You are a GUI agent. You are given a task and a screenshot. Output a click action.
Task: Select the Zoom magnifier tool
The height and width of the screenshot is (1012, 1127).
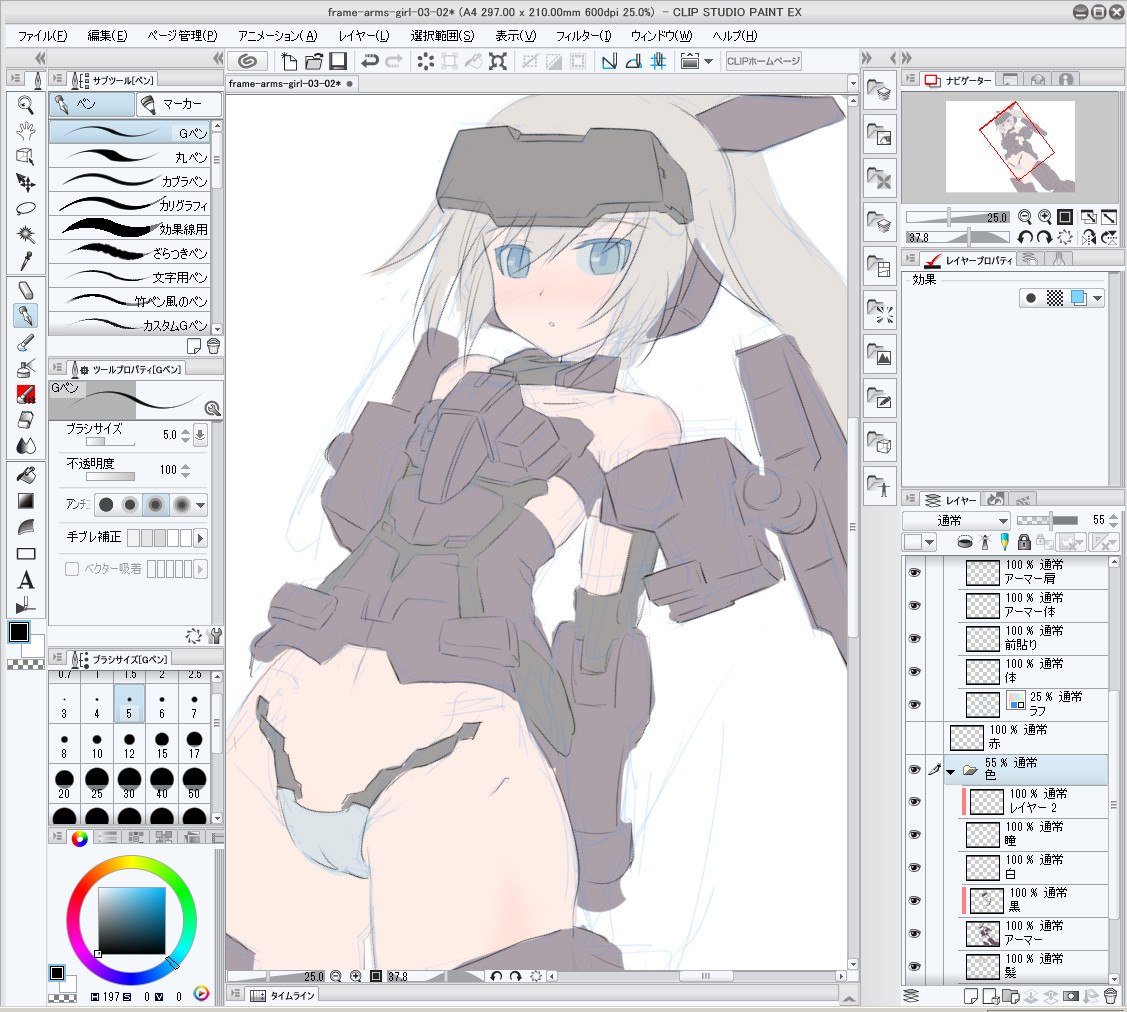(26, 105)
